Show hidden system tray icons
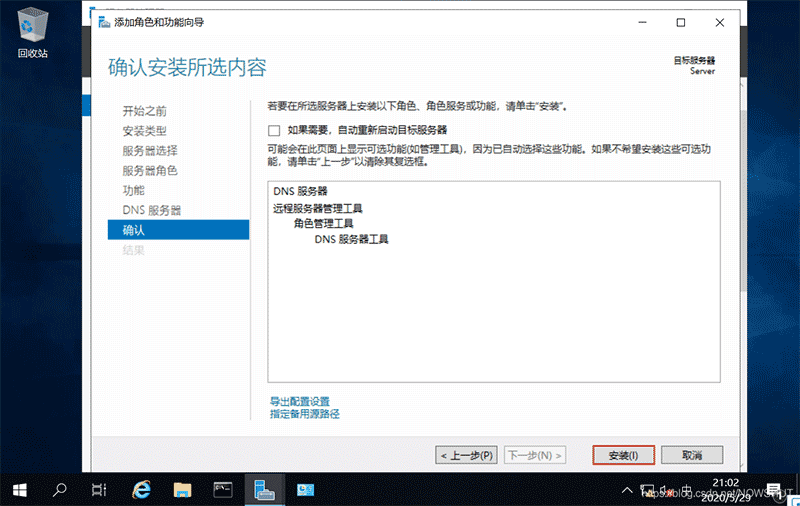Viewport: 800px width, 506px height. 627,490
